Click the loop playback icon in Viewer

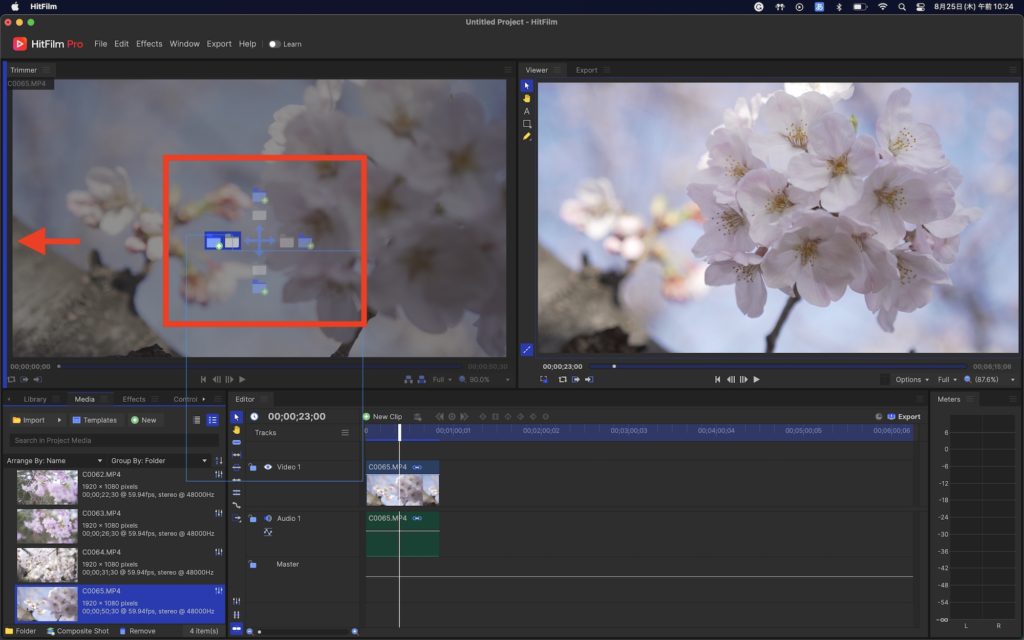click(563, 380)
